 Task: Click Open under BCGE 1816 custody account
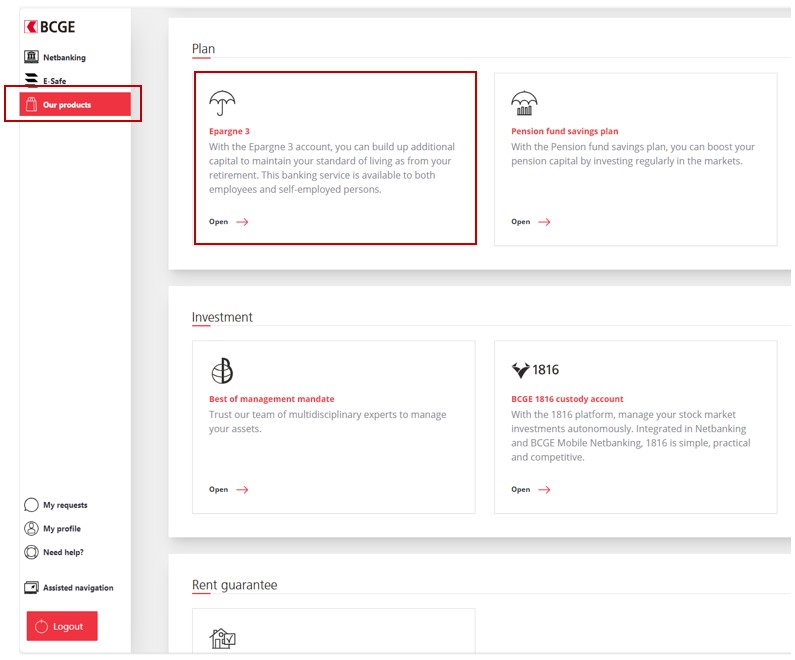521,489
